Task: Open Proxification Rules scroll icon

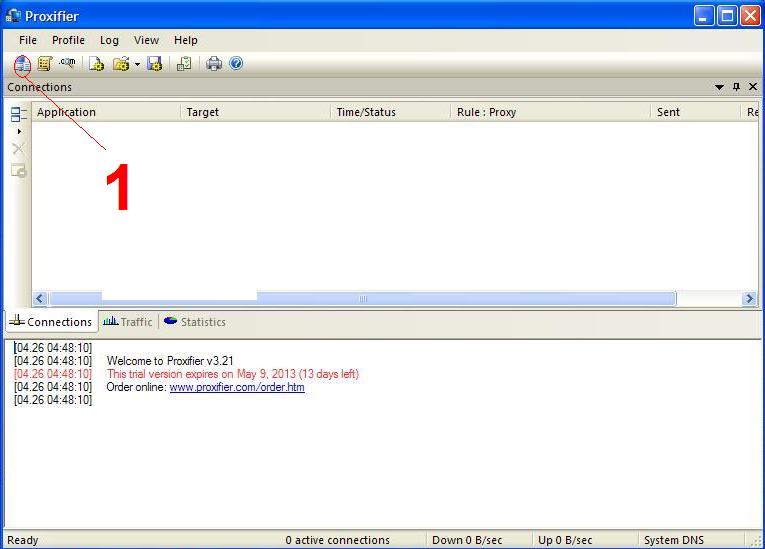Action: 45,64
